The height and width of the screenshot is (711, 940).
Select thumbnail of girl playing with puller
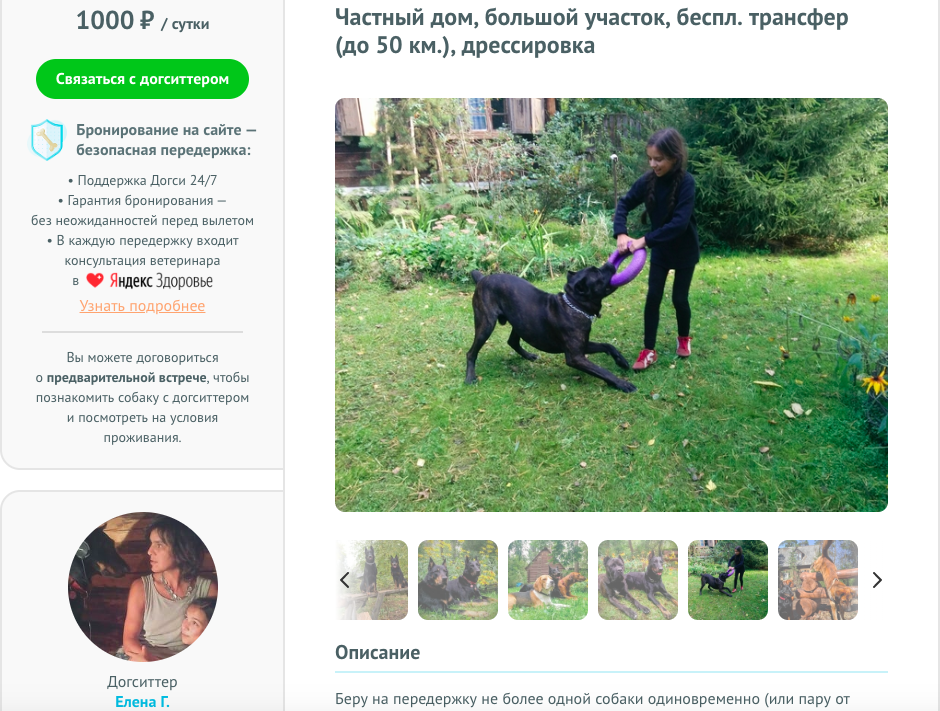pyautogui.click(x=728, y=580)
